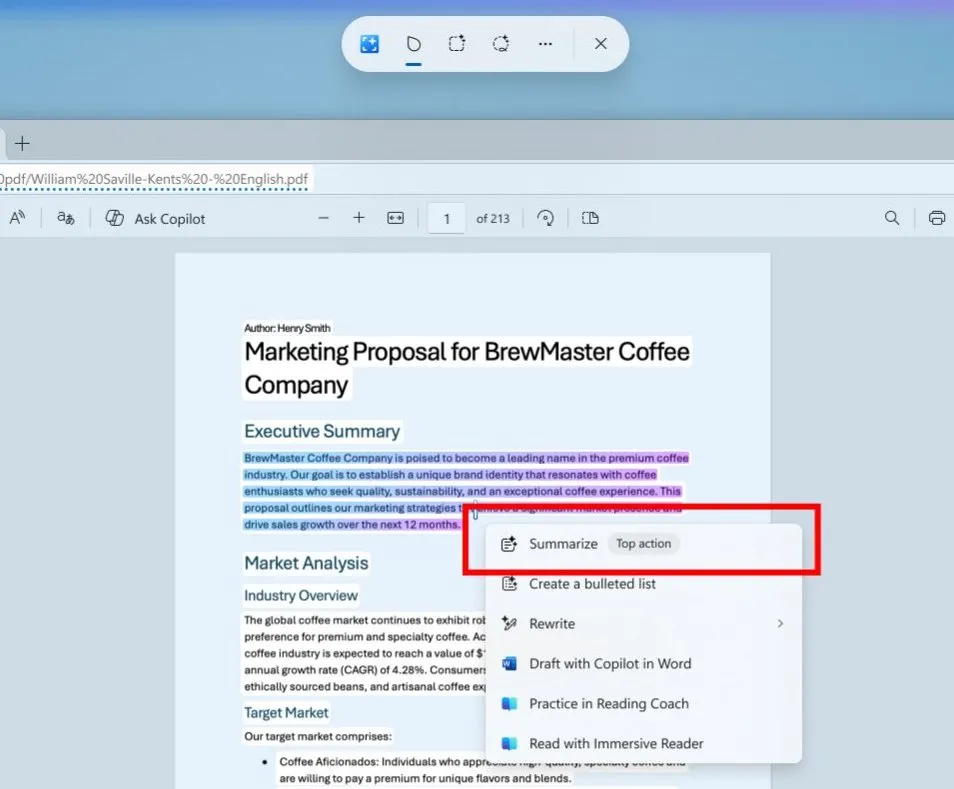
Task: Rotate the PDF page
Action: [x=546, y=218]
